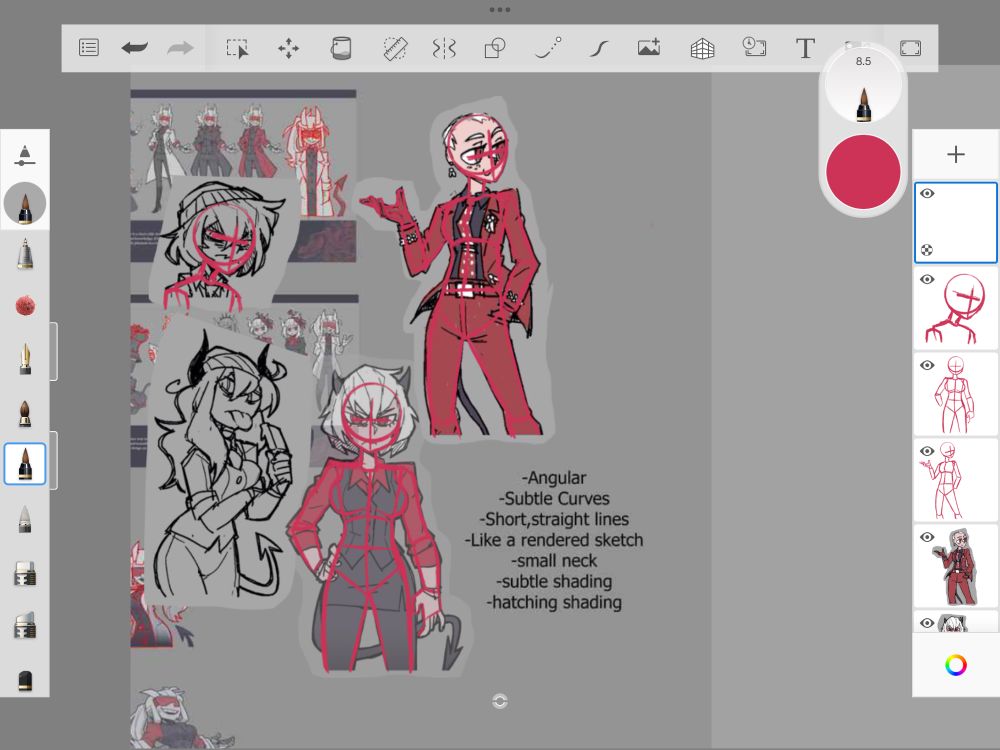Open the main menu list icon
1000x750 pixels.
click(89, 48)
